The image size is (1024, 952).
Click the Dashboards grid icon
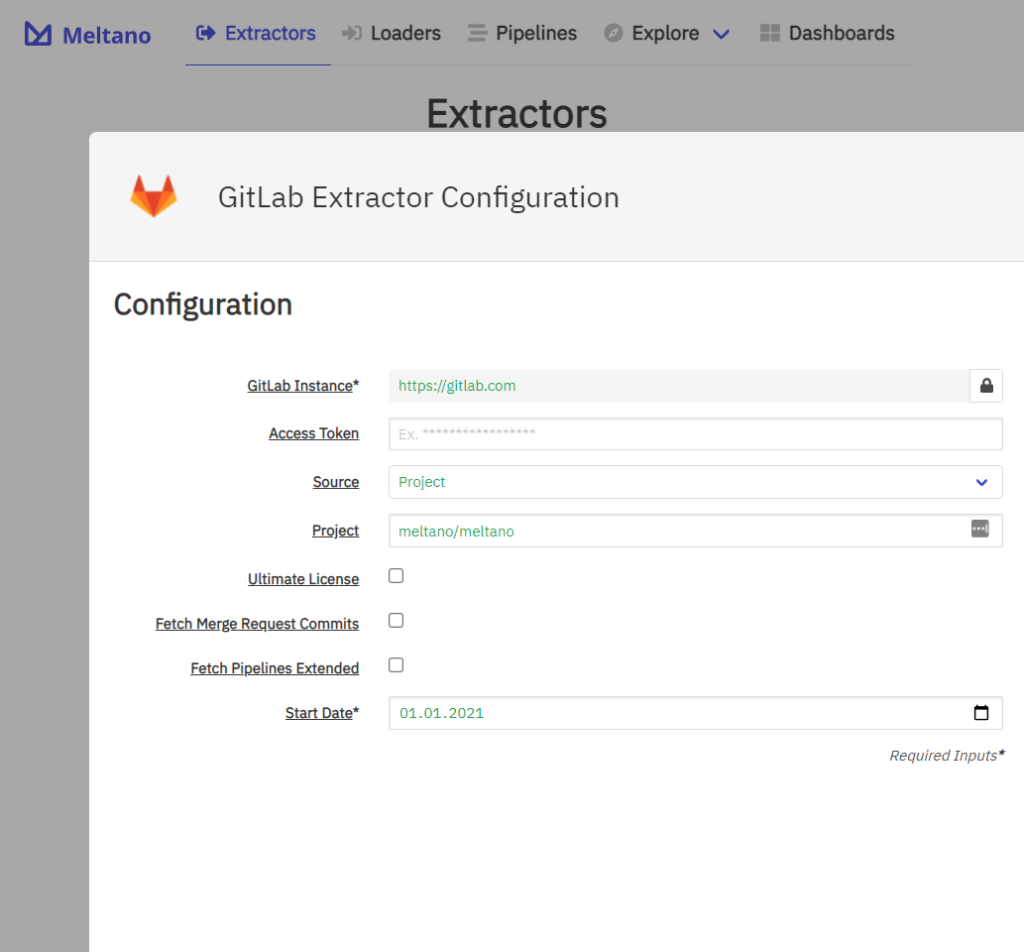[x=770, y=32]
